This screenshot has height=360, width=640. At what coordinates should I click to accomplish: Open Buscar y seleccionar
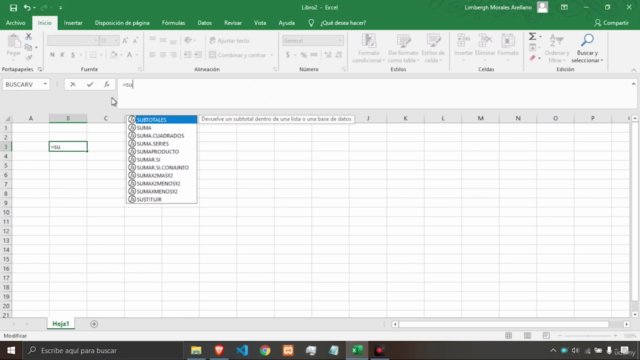(587, 48)
